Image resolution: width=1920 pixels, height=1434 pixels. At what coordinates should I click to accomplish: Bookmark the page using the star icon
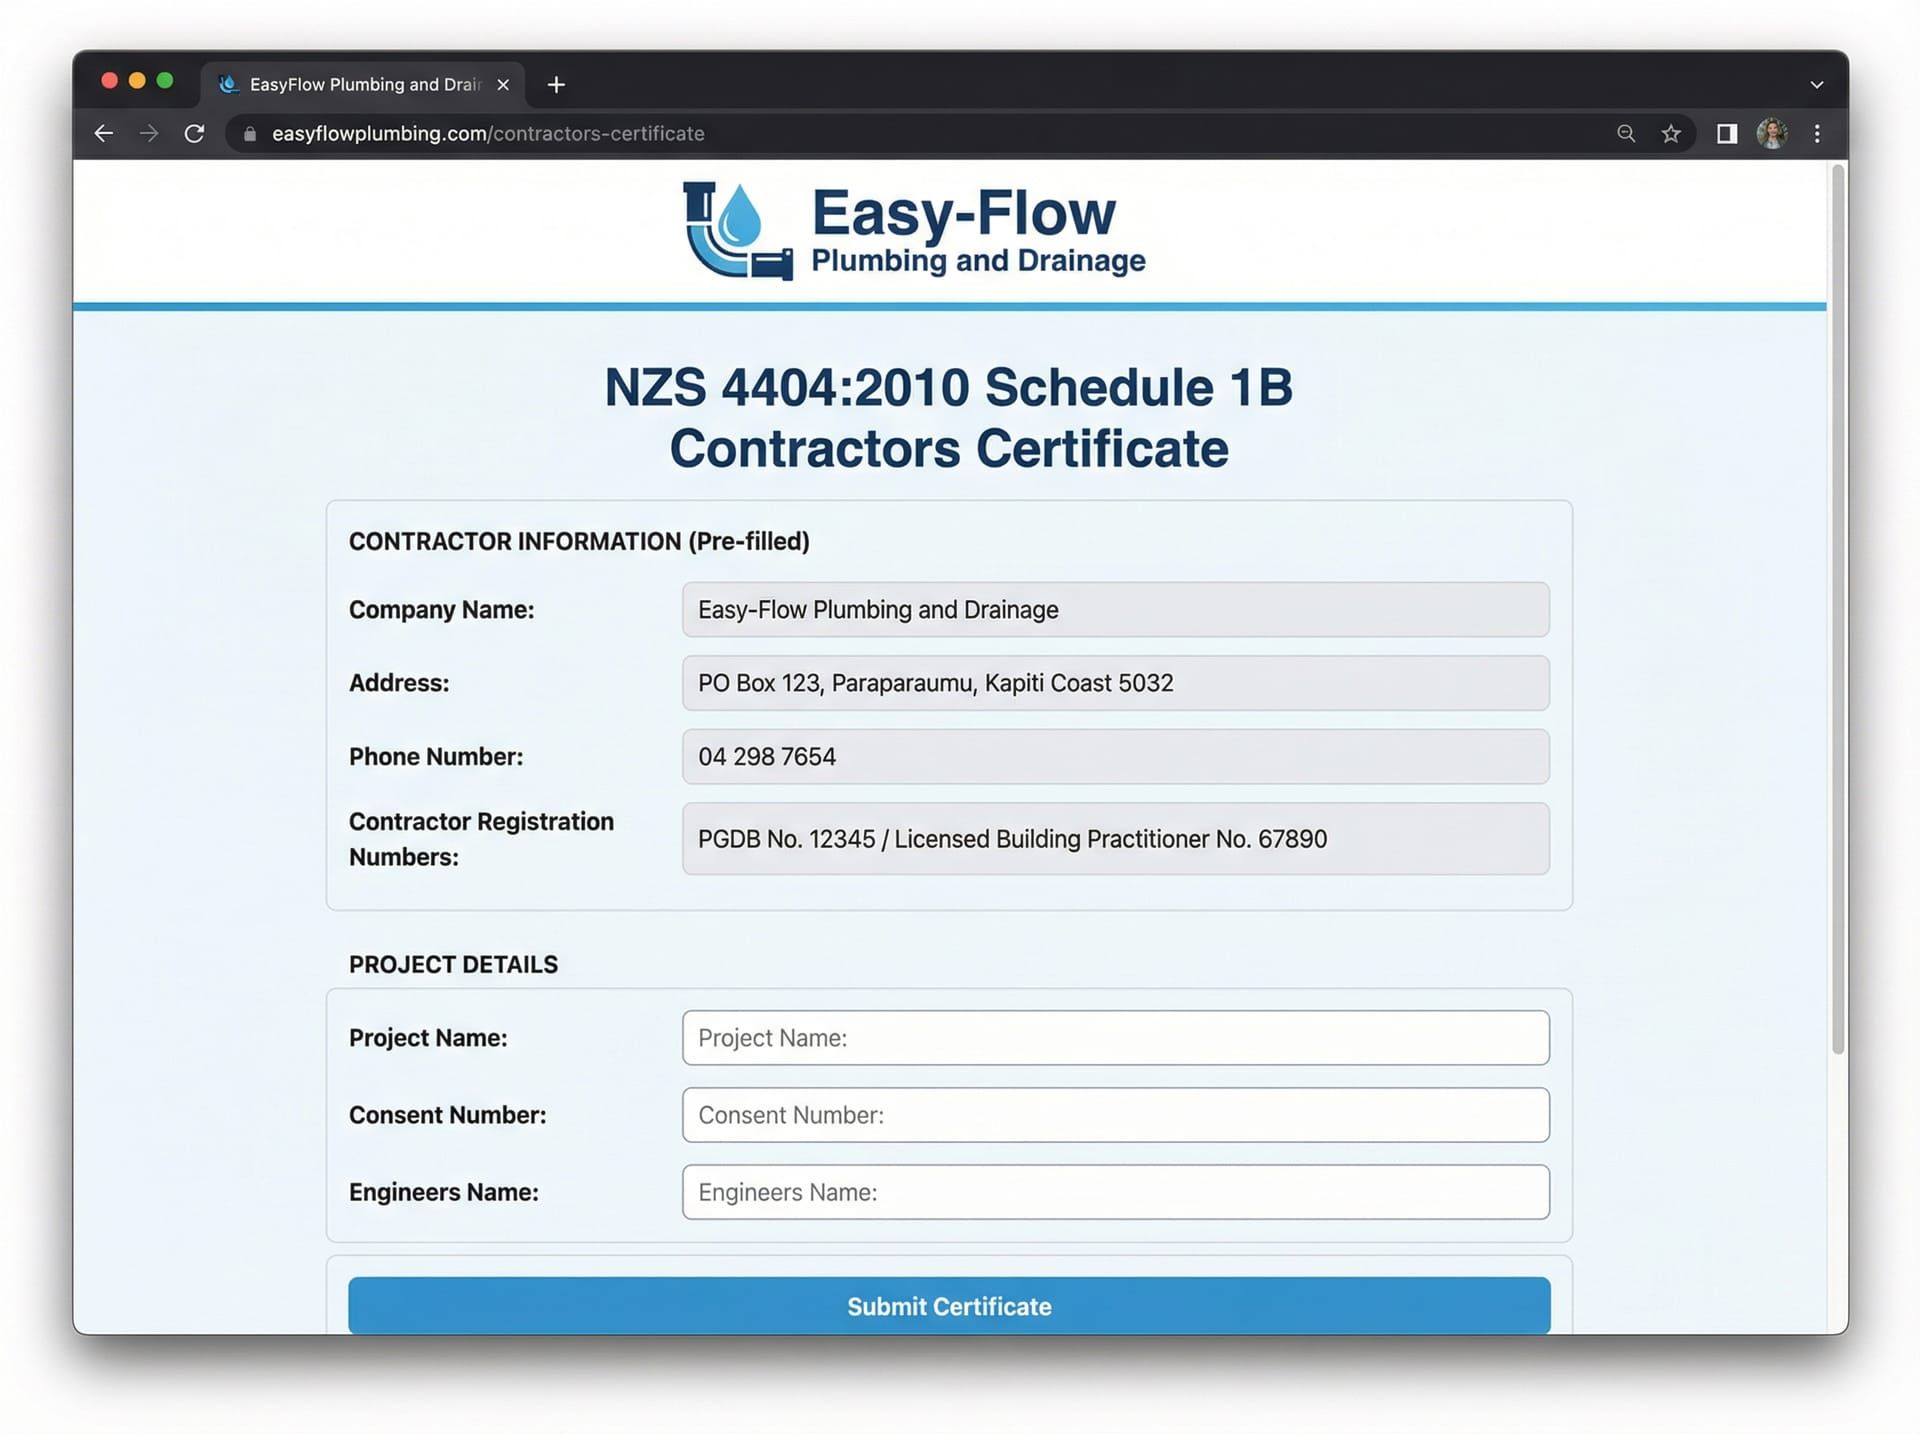point(1671,133)
